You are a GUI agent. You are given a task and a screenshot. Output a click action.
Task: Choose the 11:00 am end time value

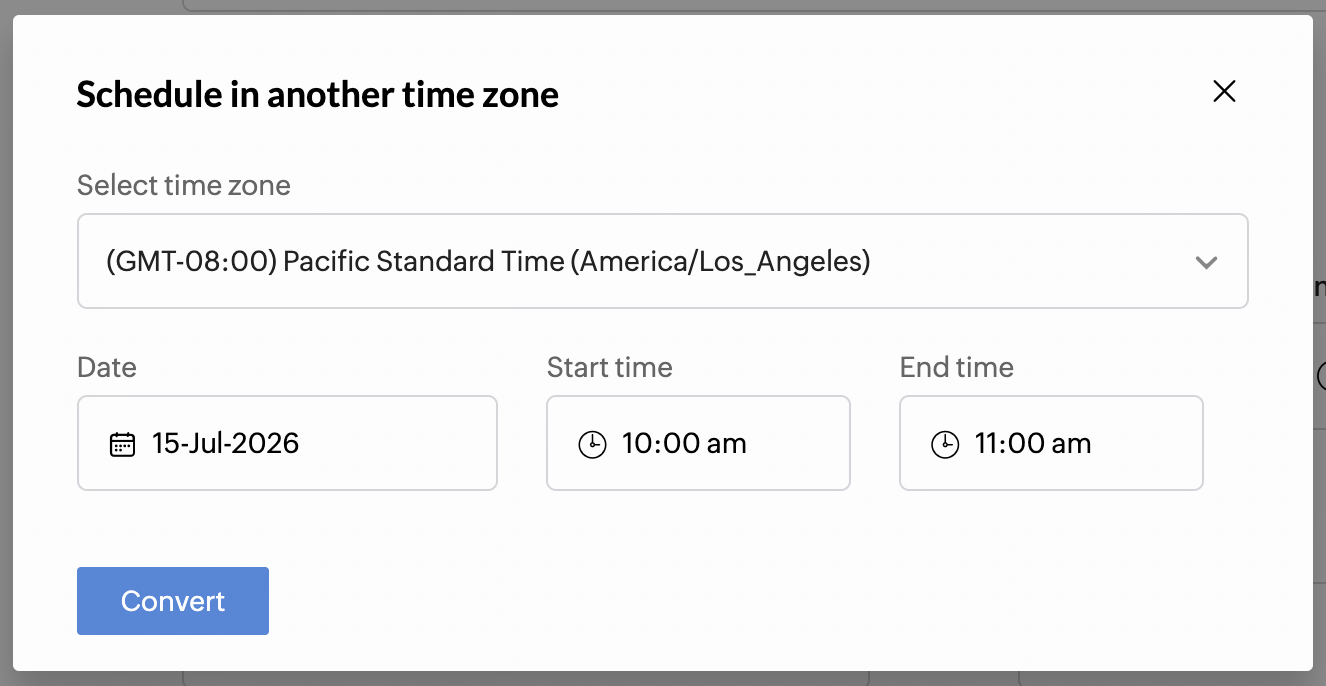coord(1033,443)
